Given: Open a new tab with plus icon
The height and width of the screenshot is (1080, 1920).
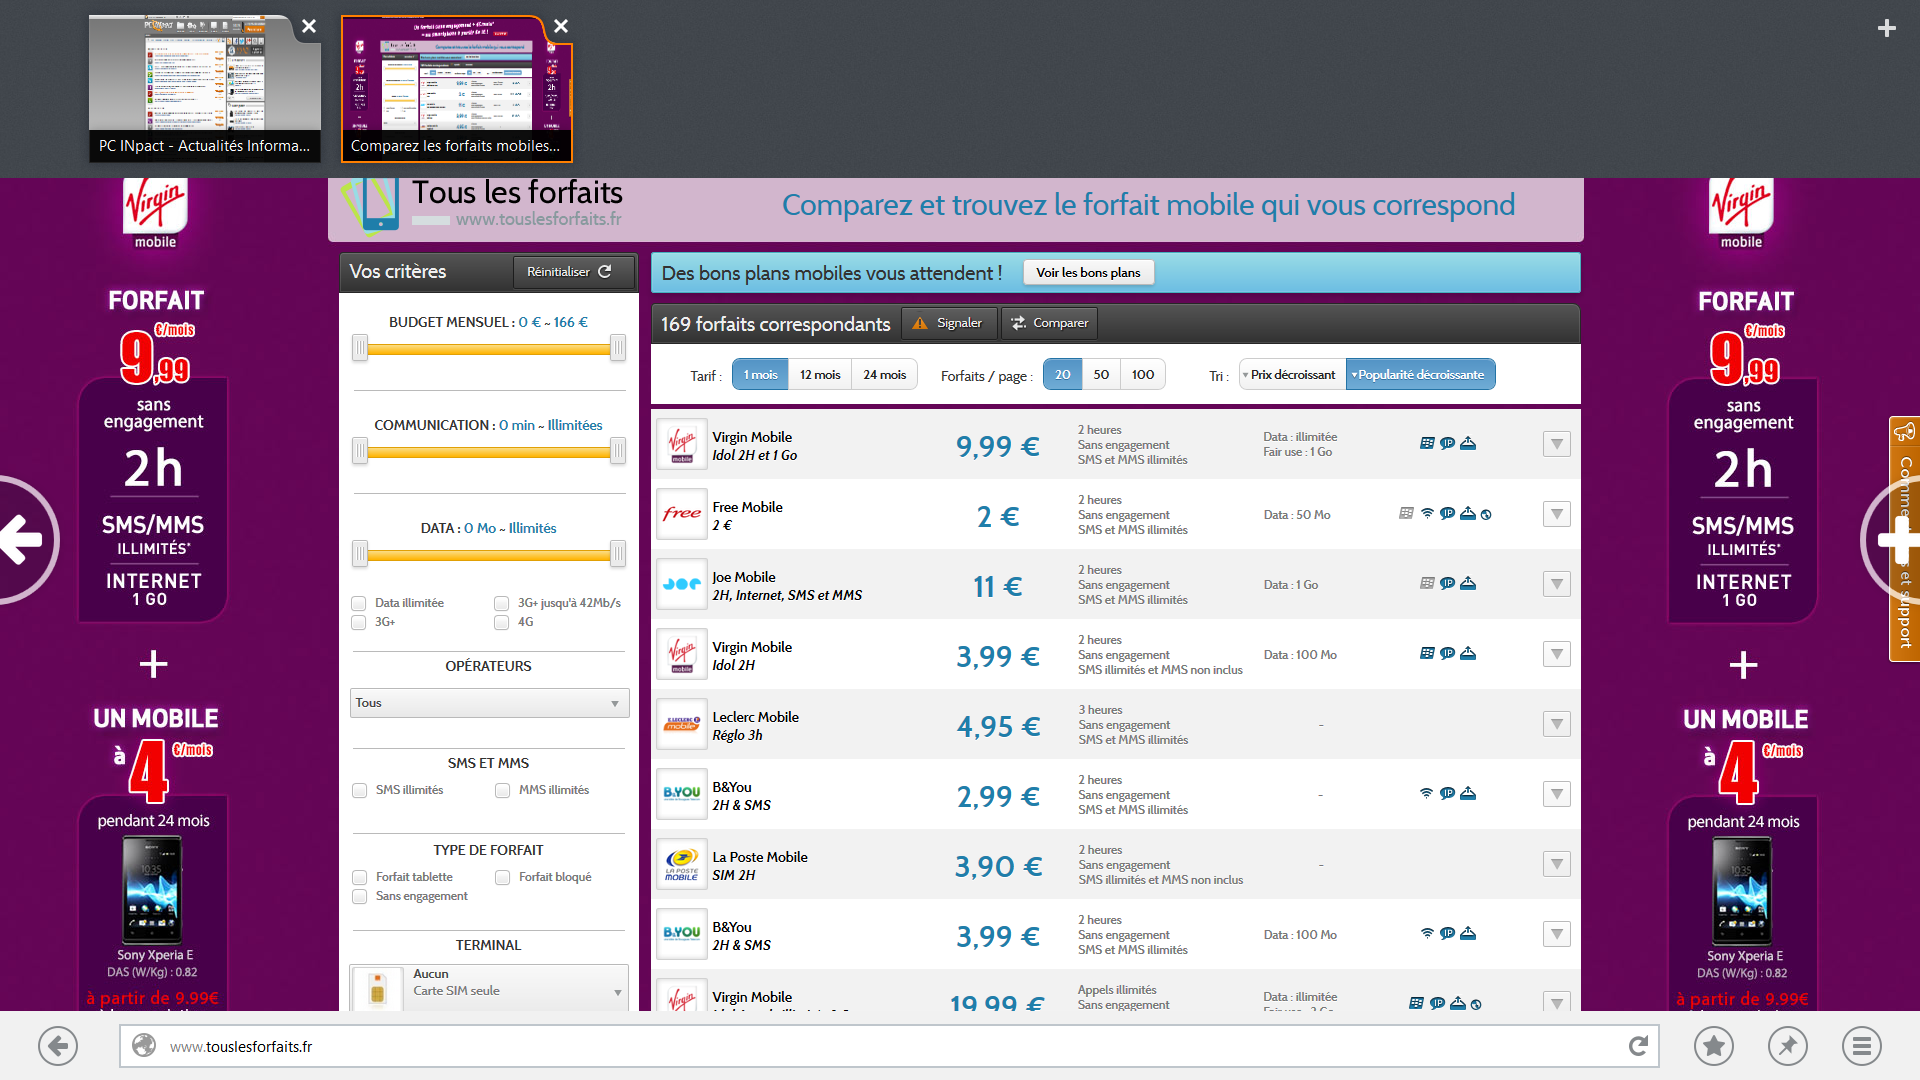Looking at the screenshot, I should click(x=1886, y=28).
